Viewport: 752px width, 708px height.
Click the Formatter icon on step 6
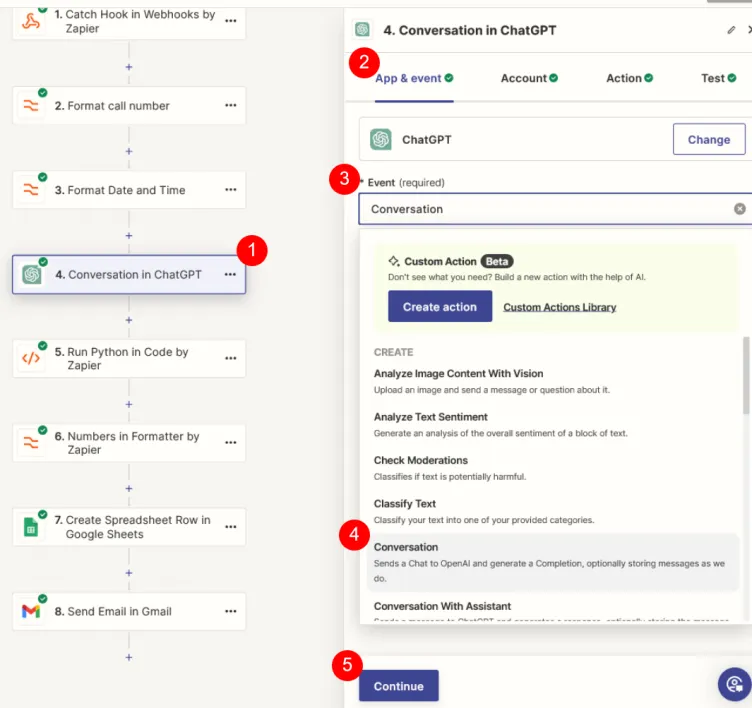31,442
